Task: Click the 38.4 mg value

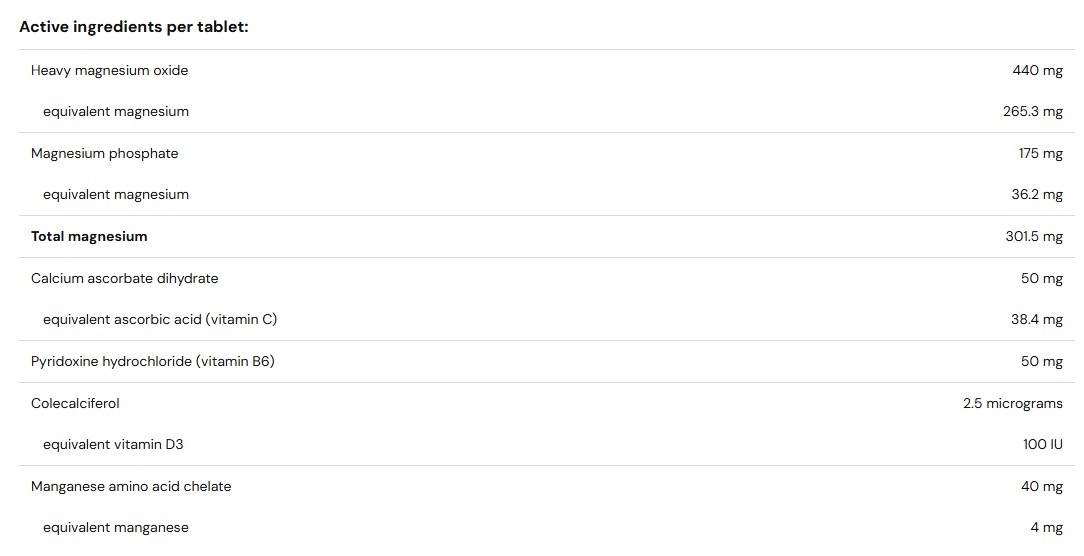Action: click(1036, 320)
